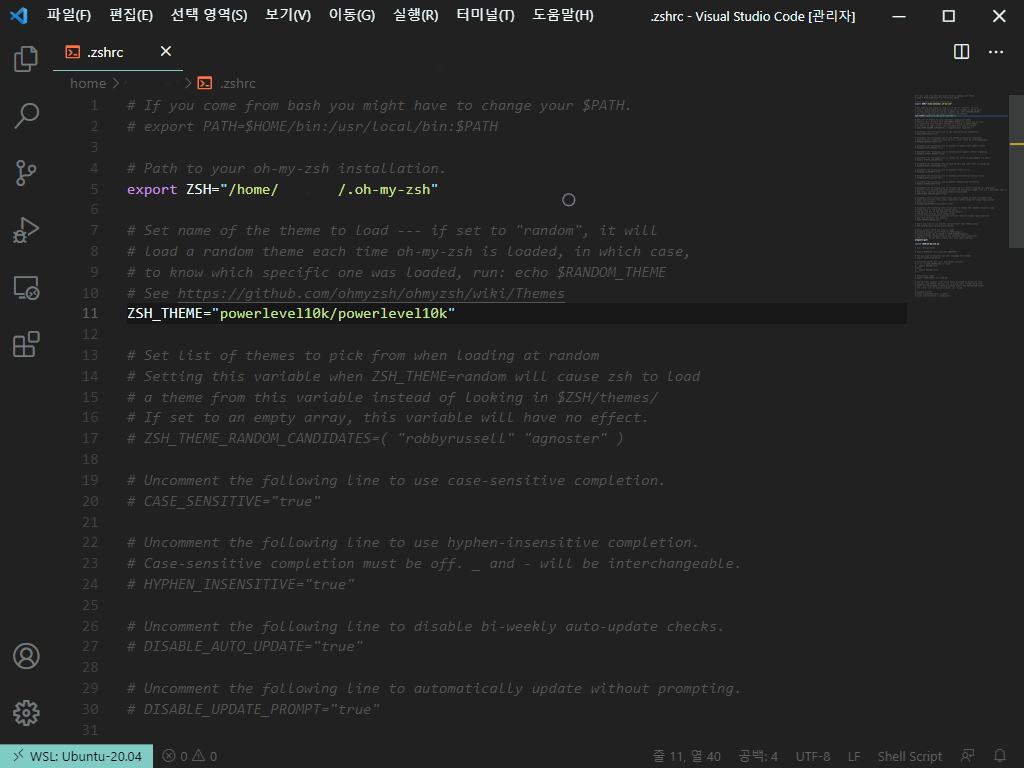Viewport: 1024px width, 768px height.
Task: Select the .zshrc editor tab
Action: pyautogui.click(x=118, y=52)
